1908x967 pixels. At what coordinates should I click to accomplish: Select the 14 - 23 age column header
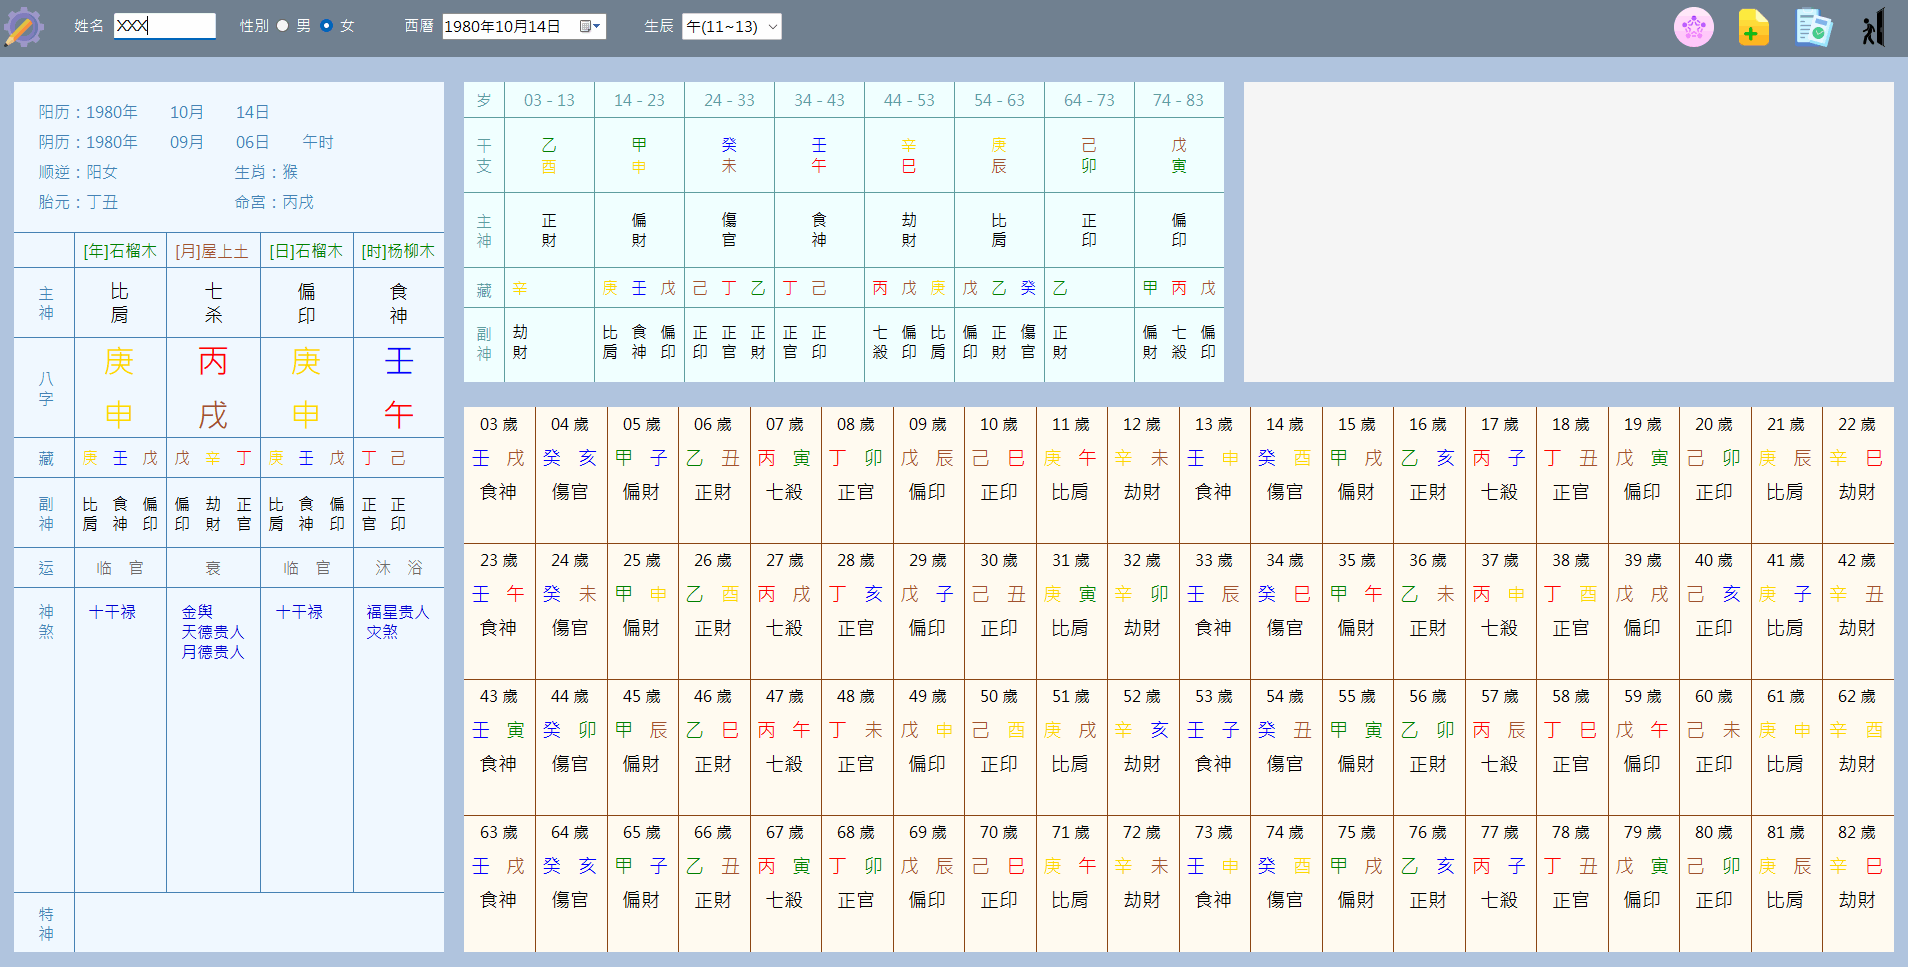click(x=639, y=100)
